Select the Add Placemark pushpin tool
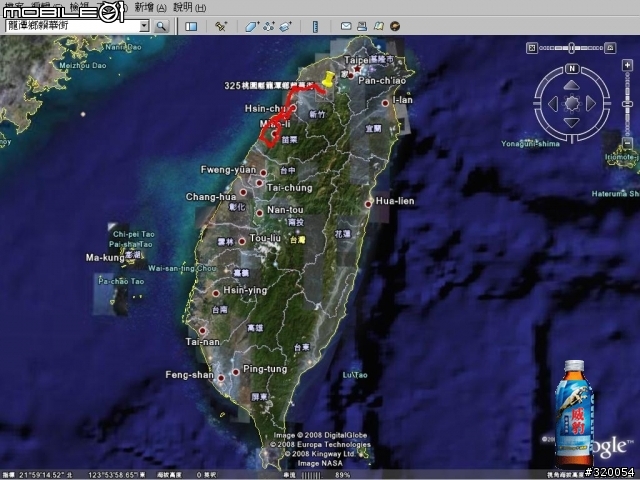The image size is (640, 480). tap(221, 27)
